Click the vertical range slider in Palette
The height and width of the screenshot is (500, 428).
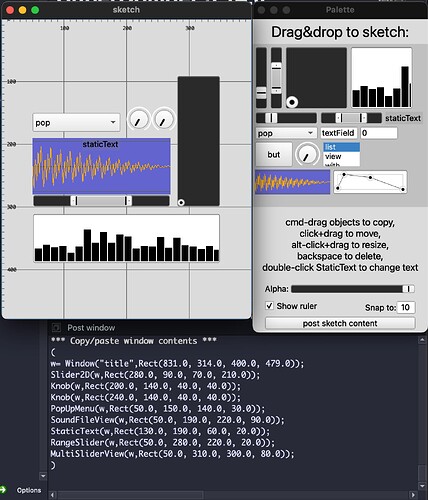(x=276, y=78)
